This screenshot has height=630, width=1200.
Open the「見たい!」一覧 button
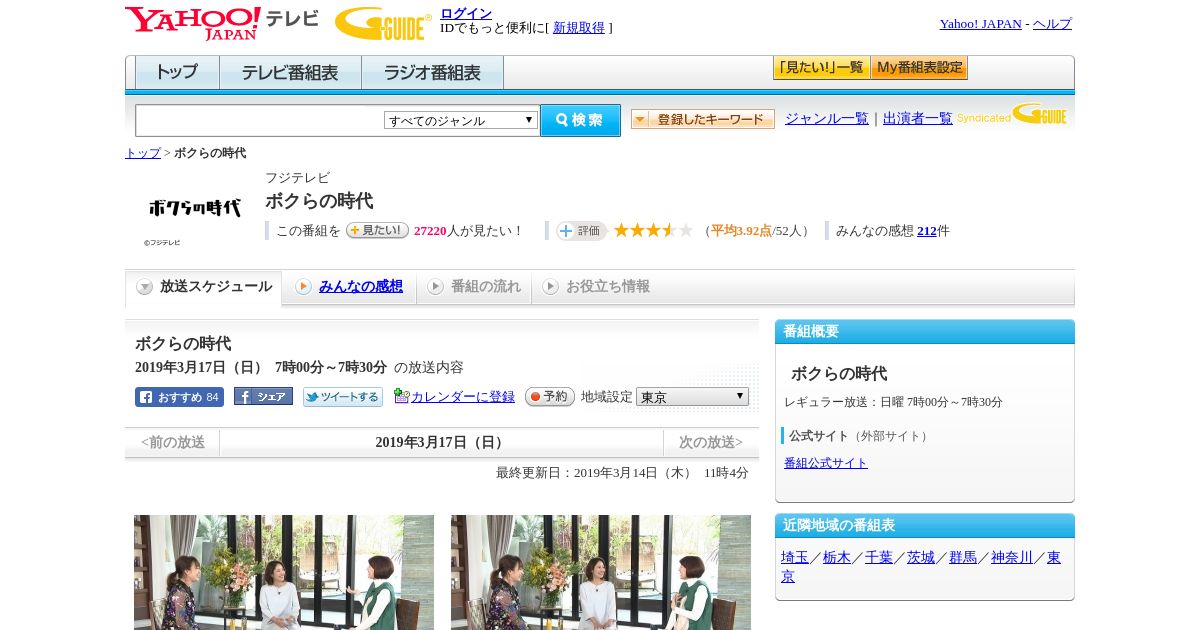(x=821, y=68)
